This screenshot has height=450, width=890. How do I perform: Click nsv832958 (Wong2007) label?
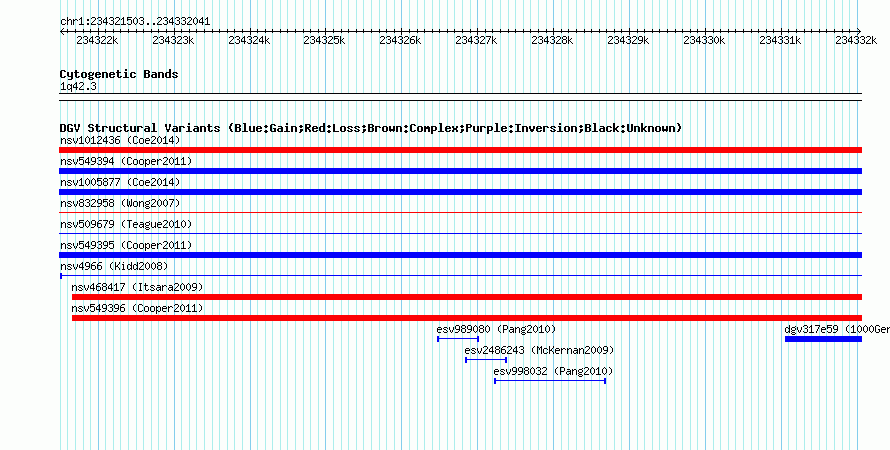point(120,203)
